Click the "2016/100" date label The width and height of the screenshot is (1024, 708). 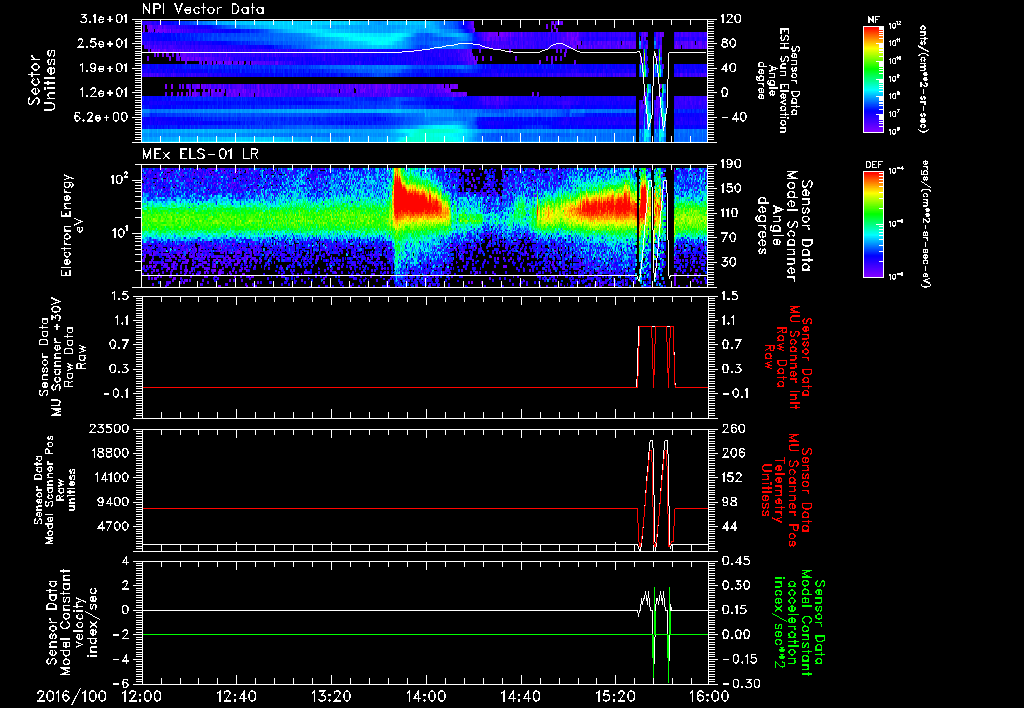point(71,696)
